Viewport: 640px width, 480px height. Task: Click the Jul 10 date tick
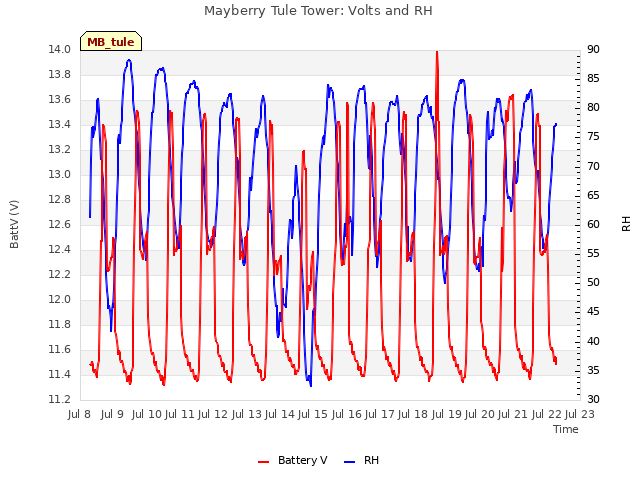tap(147, 415)
